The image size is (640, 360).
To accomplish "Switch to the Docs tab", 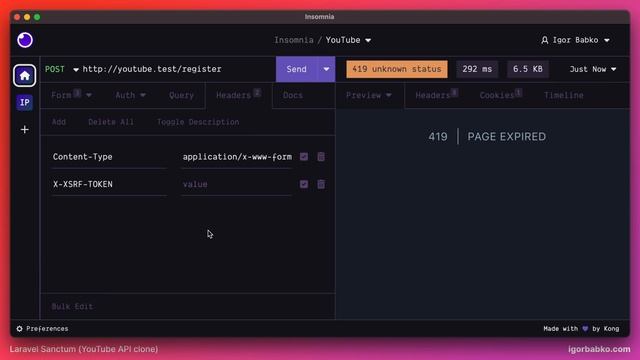I will click(293, 95).
